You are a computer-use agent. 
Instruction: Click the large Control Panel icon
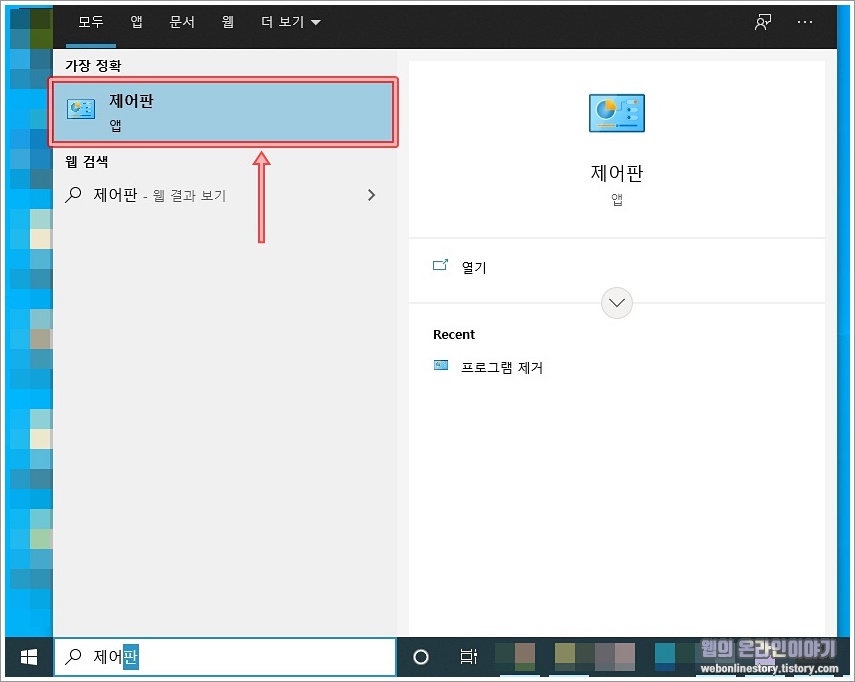click(x=617, y=113)
